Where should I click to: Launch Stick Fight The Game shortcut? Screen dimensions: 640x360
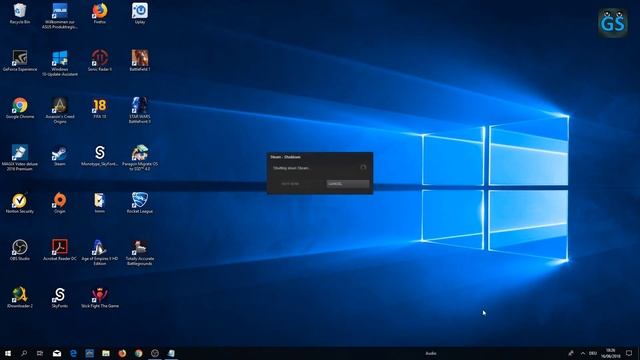pyautogui.click(x=100, y=297)
